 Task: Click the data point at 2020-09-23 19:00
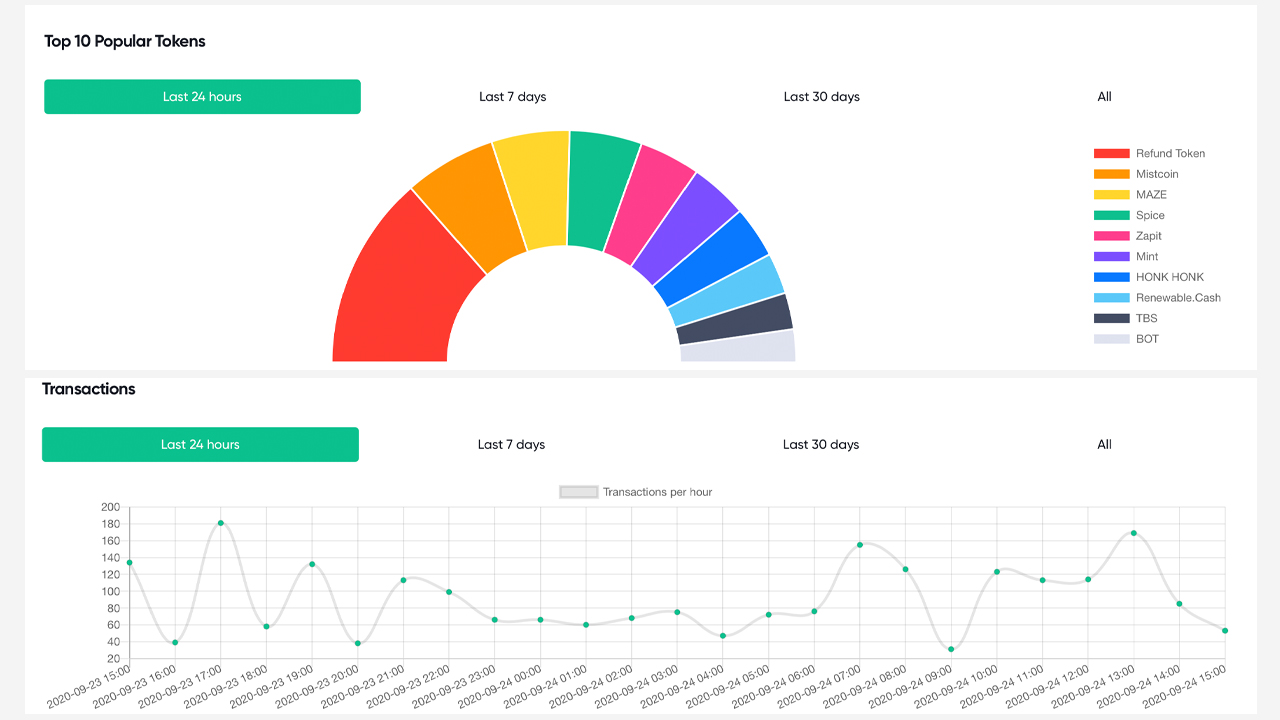coord(312,564)
